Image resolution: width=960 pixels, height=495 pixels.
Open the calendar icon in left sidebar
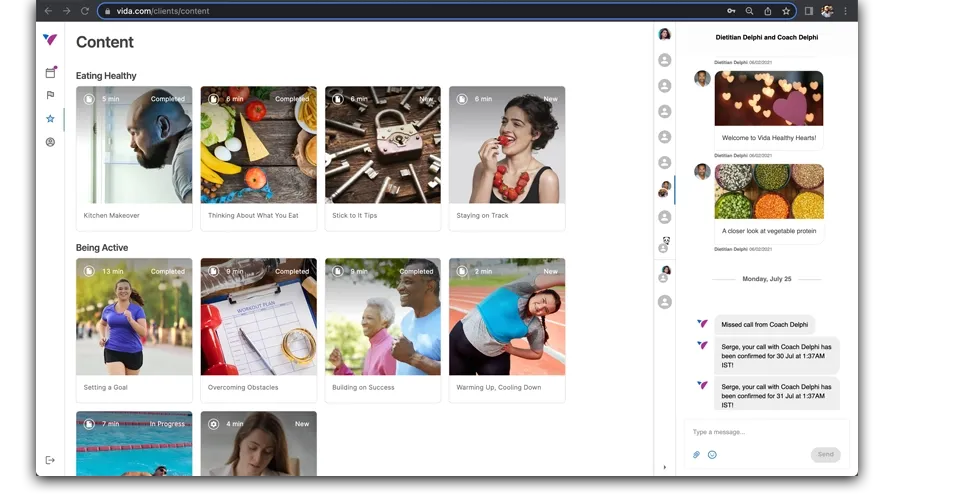[50, 72]
